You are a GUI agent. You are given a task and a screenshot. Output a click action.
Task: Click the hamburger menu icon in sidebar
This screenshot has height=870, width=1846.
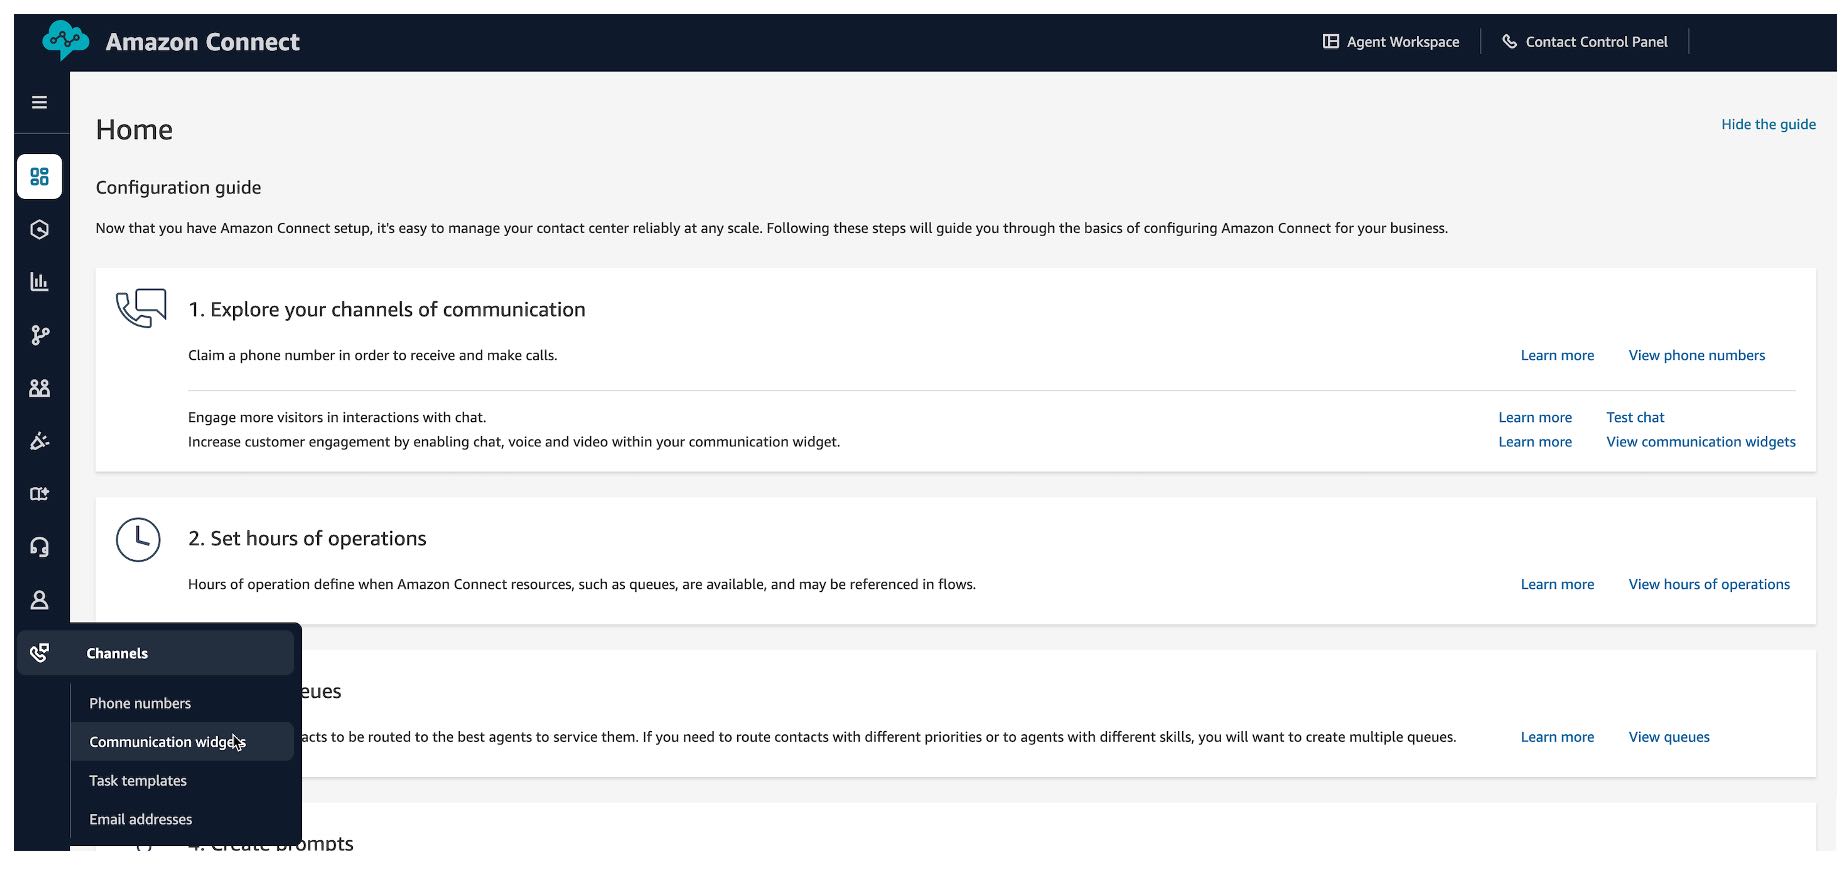40,102
